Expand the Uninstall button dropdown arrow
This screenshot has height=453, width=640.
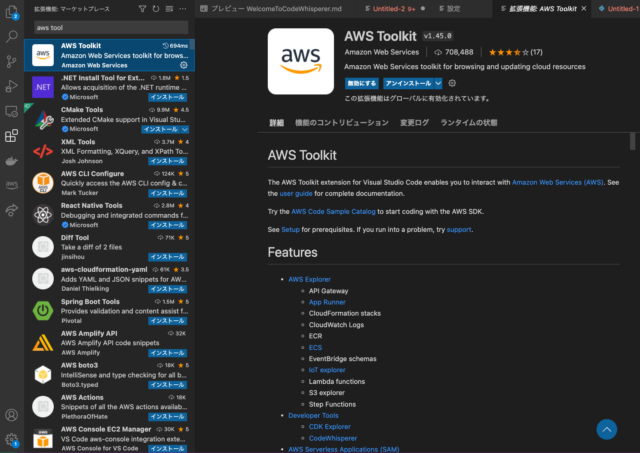click(x=438, y=83)
